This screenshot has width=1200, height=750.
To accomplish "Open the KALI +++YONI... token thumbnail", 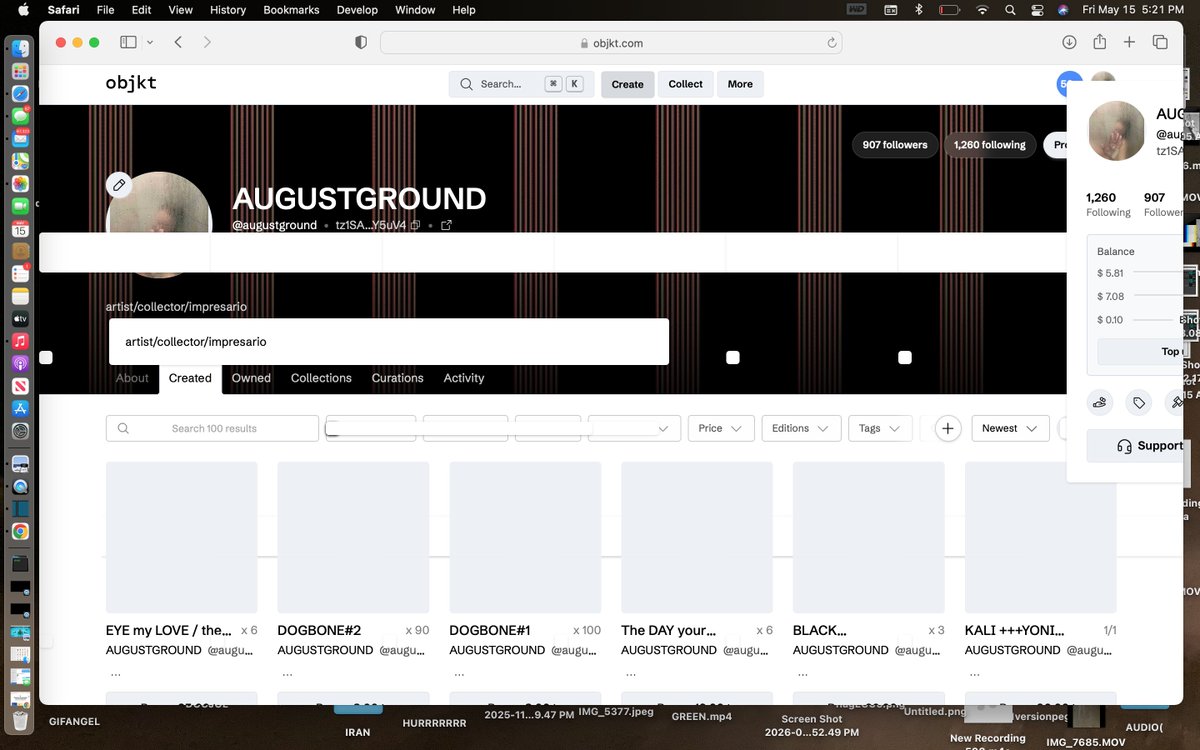I will tap(1041, 537).
